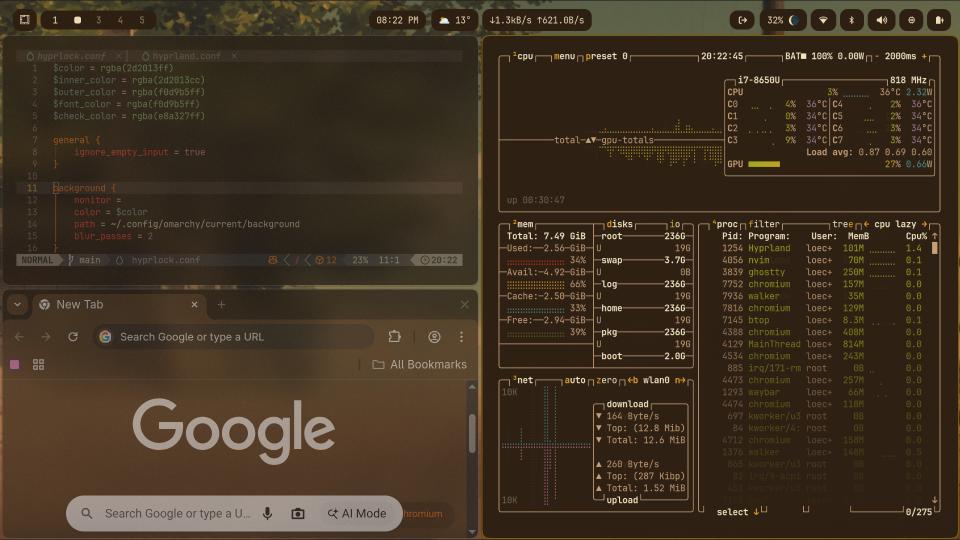Start a voice search with the microphone icon
This screenshot has width=960, height=540.
(x=267, y=513)
